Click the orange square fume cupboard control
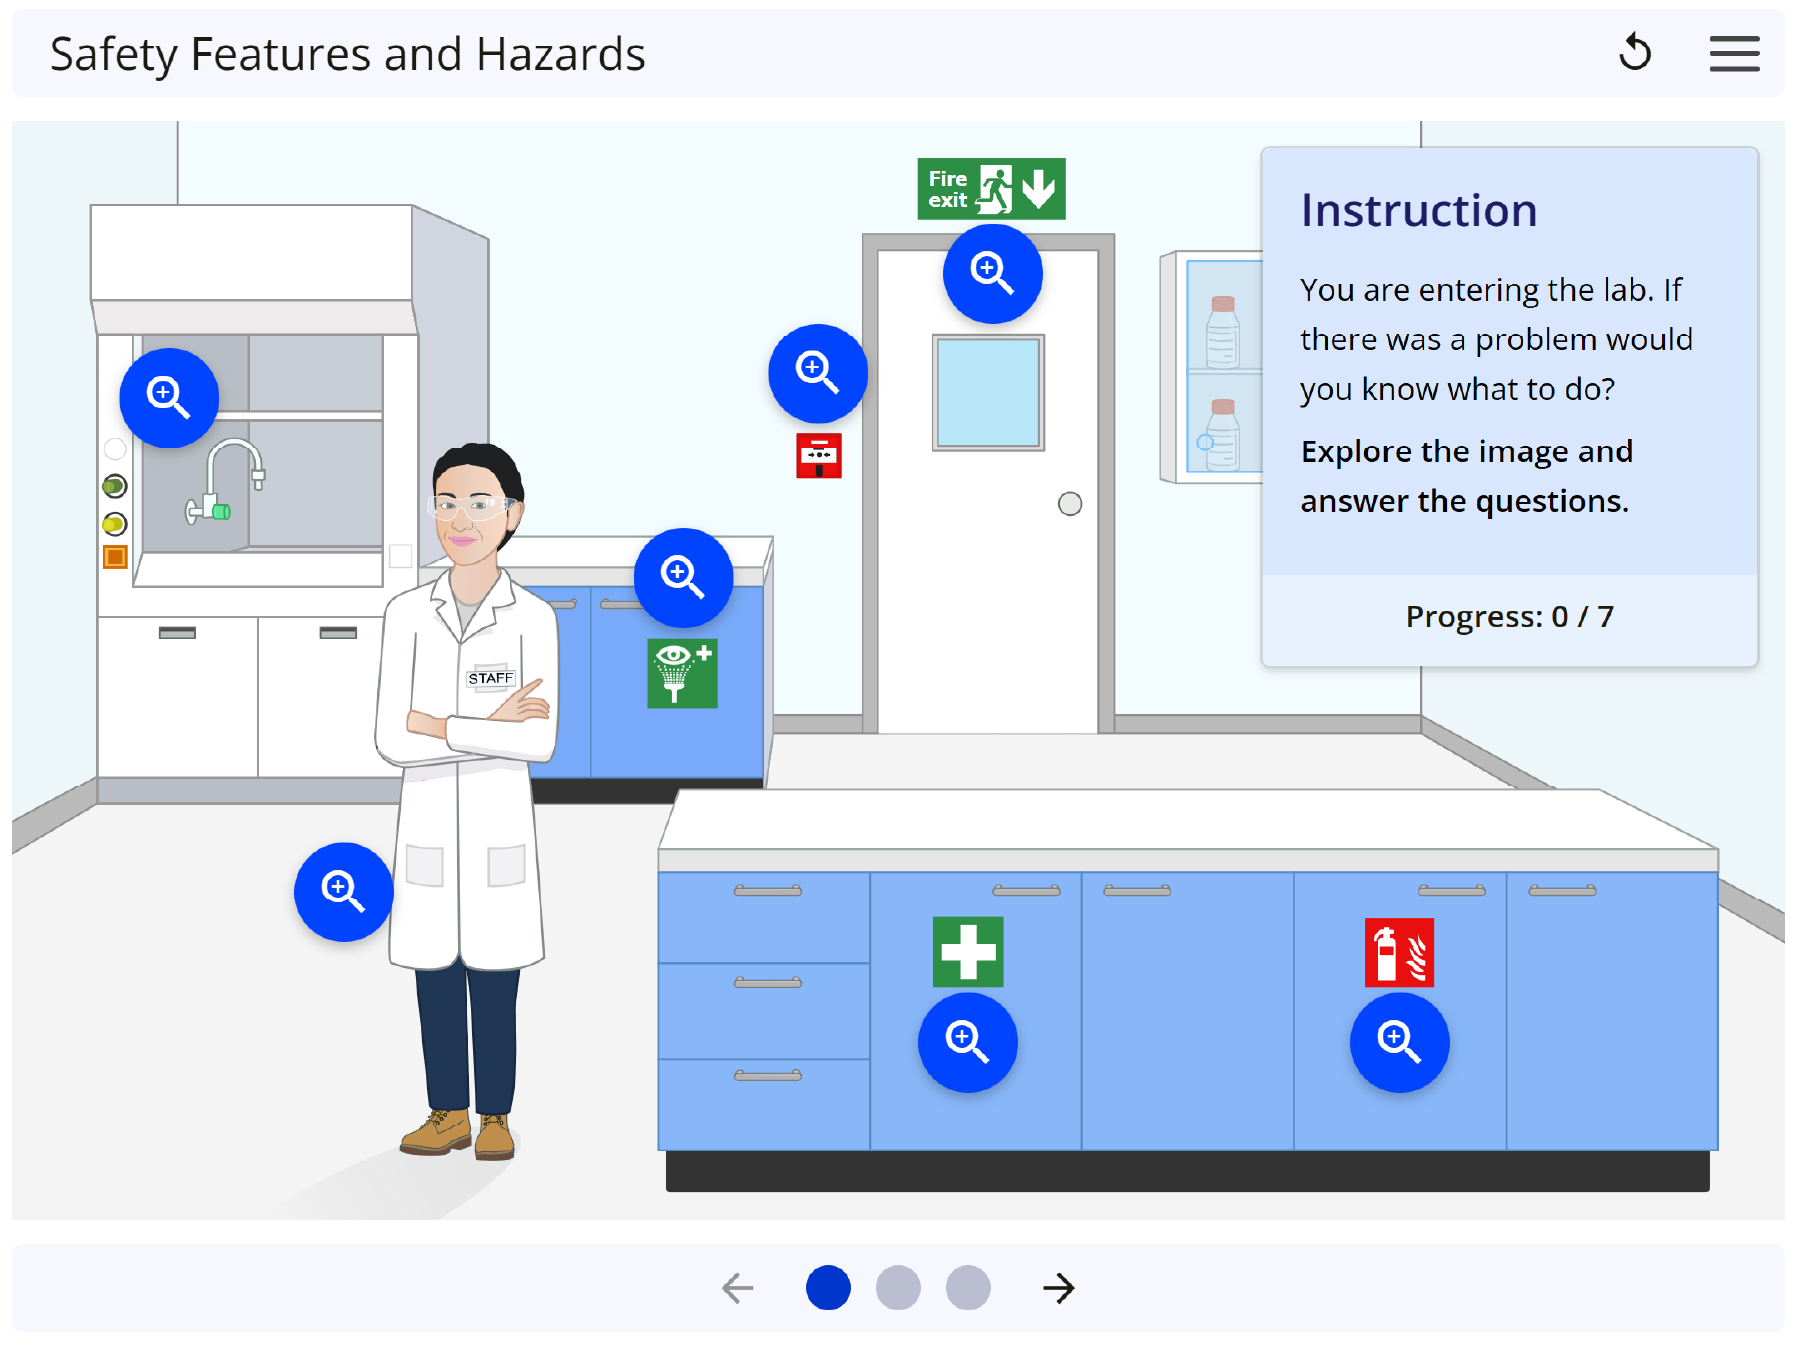 115,557
